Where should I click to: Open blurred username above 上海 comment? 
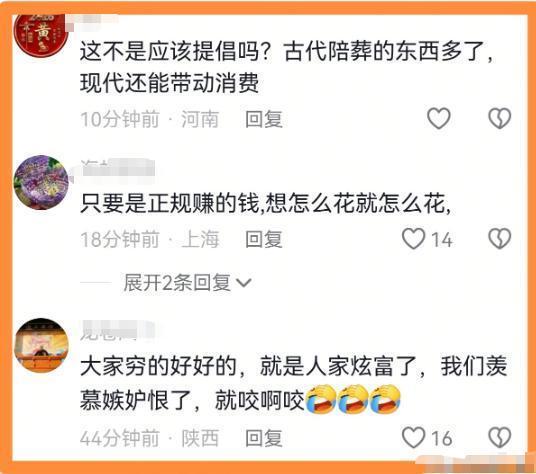click(x=116, y=167)
